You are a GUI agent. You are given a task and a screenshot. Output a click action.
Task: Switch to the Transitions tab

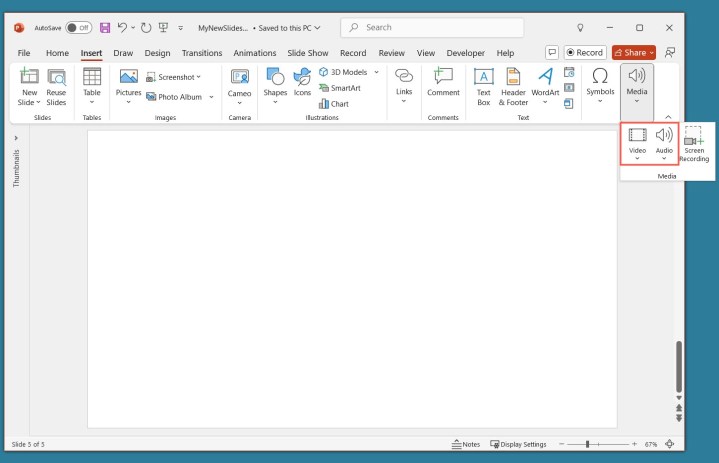[202, 53]
